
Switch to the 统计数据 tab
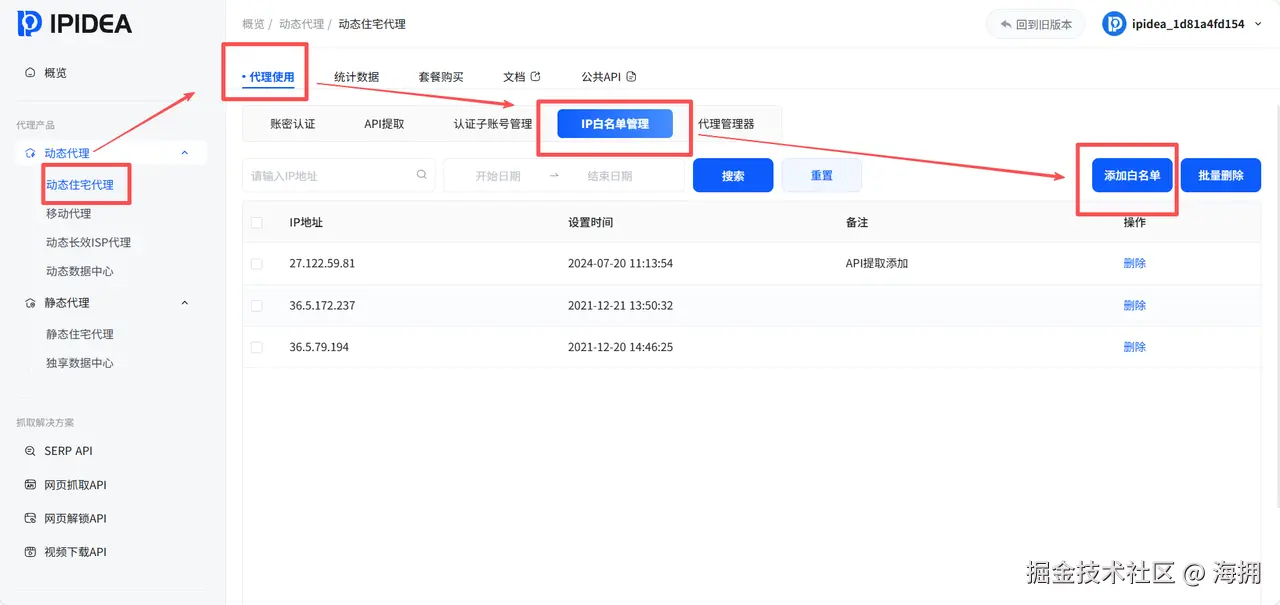tap(357, 76)
